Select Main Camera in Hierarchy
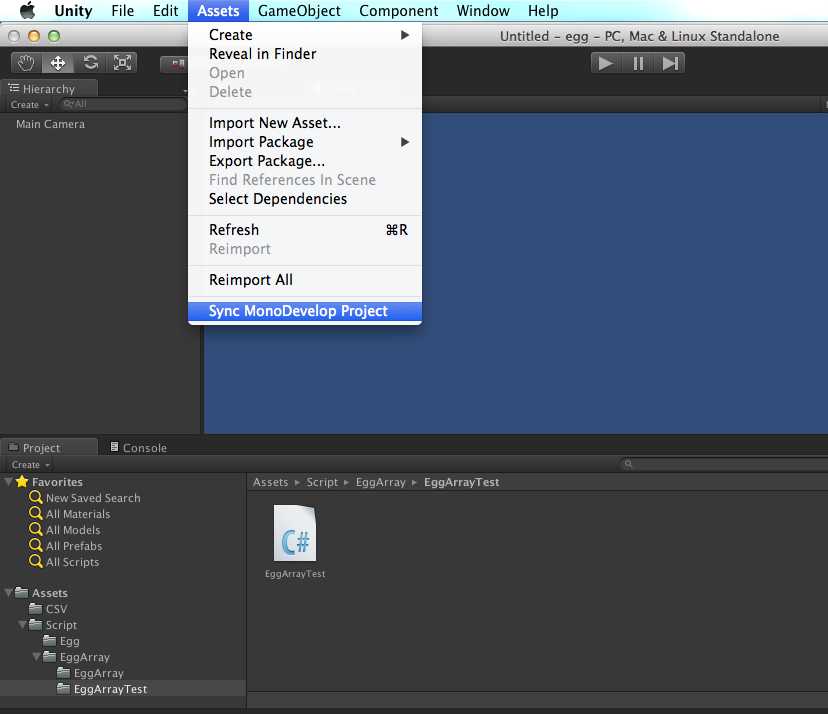Image resolution: width=828 pixels, height=714 pixels. 50,124
